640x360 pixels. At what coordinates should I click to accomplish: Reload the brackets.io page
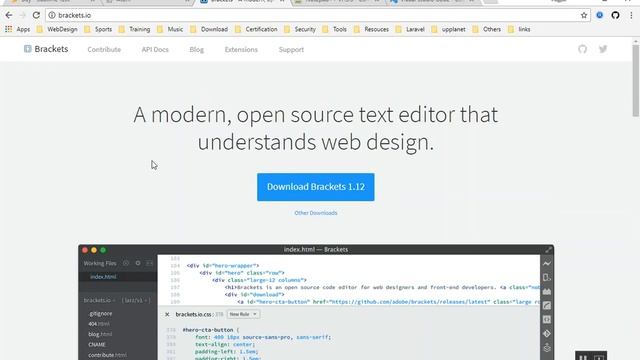tap(36, 15)
